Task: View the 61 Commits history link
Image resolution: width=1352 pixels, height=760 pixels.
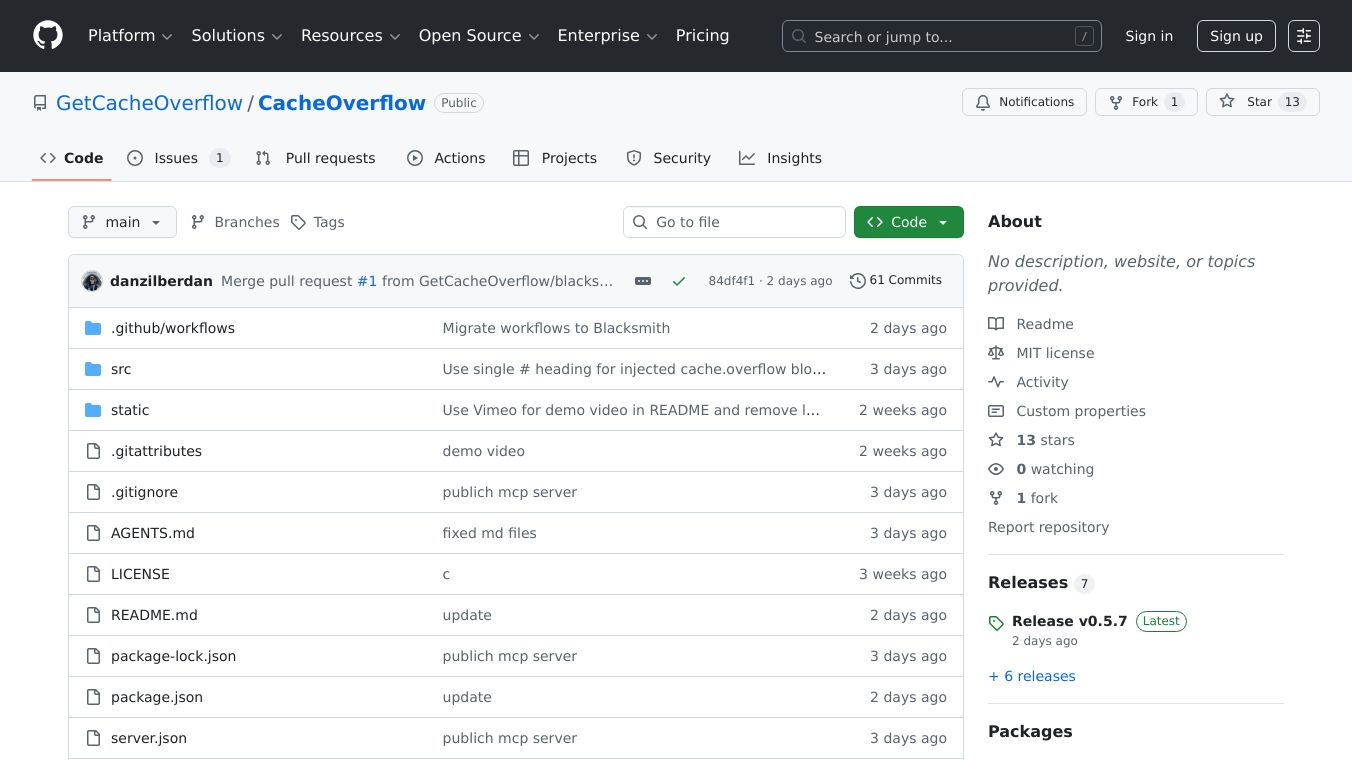Action: click(896, 280)
